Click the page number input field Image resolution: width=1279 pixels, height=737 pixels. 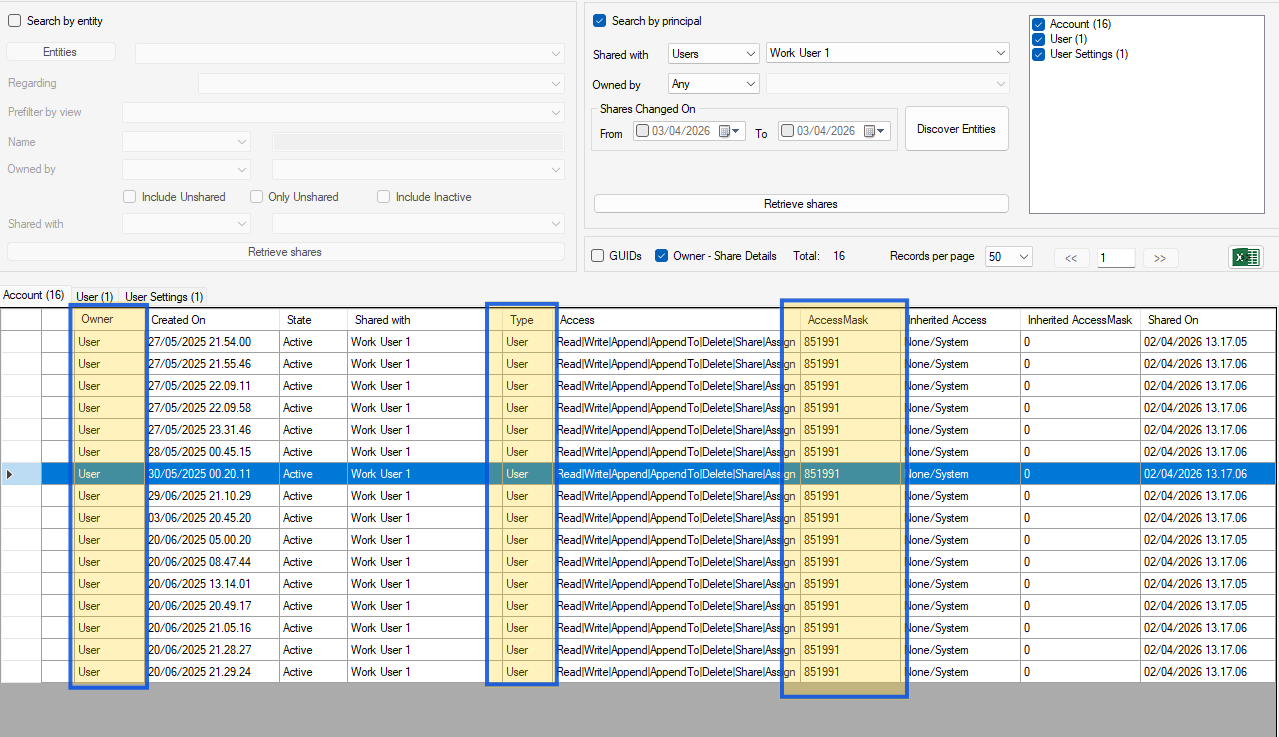(1115, 257)
